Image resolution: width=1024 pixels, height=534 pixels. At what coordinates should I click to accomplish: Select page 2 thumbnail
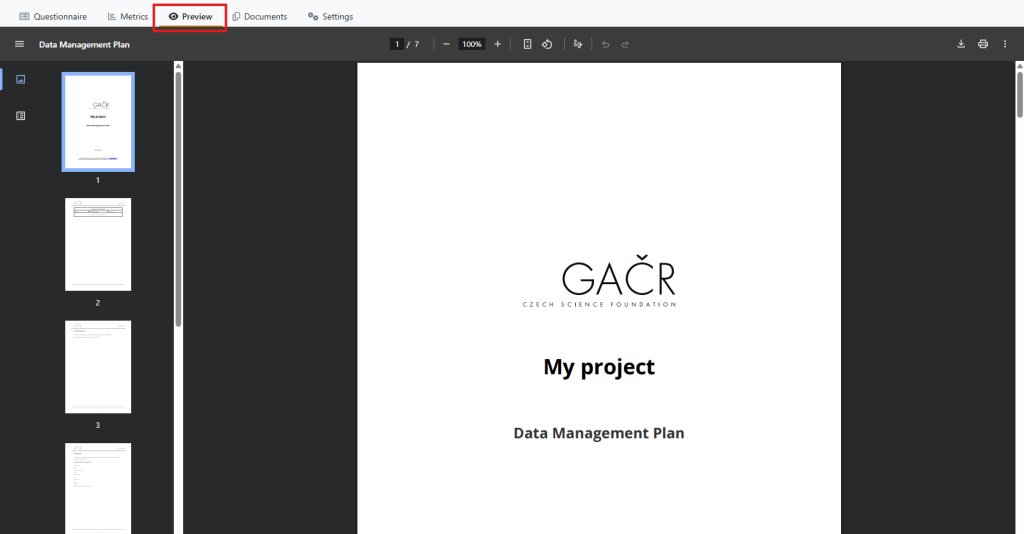[98, 244]
